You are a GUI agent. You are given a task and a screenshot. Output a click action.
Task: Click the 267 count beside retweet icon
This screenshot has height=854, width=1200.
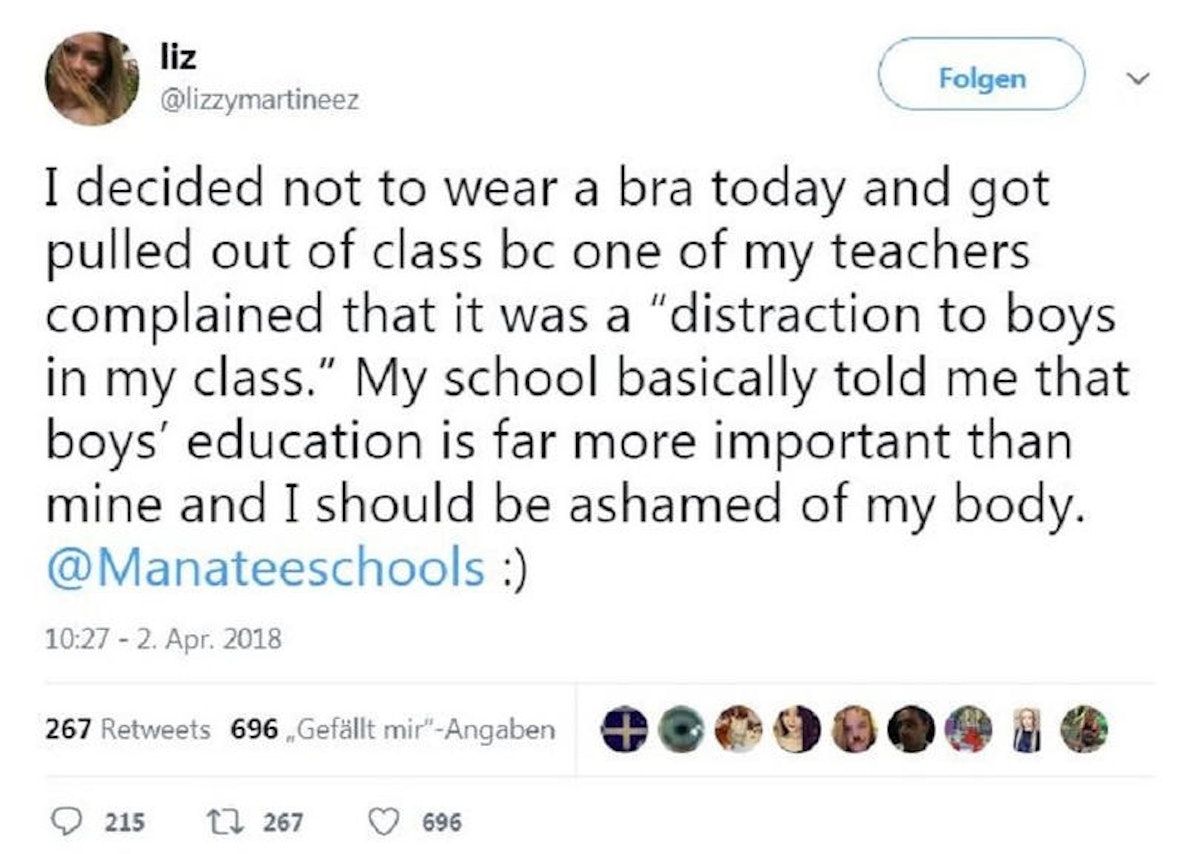point(285,822)
